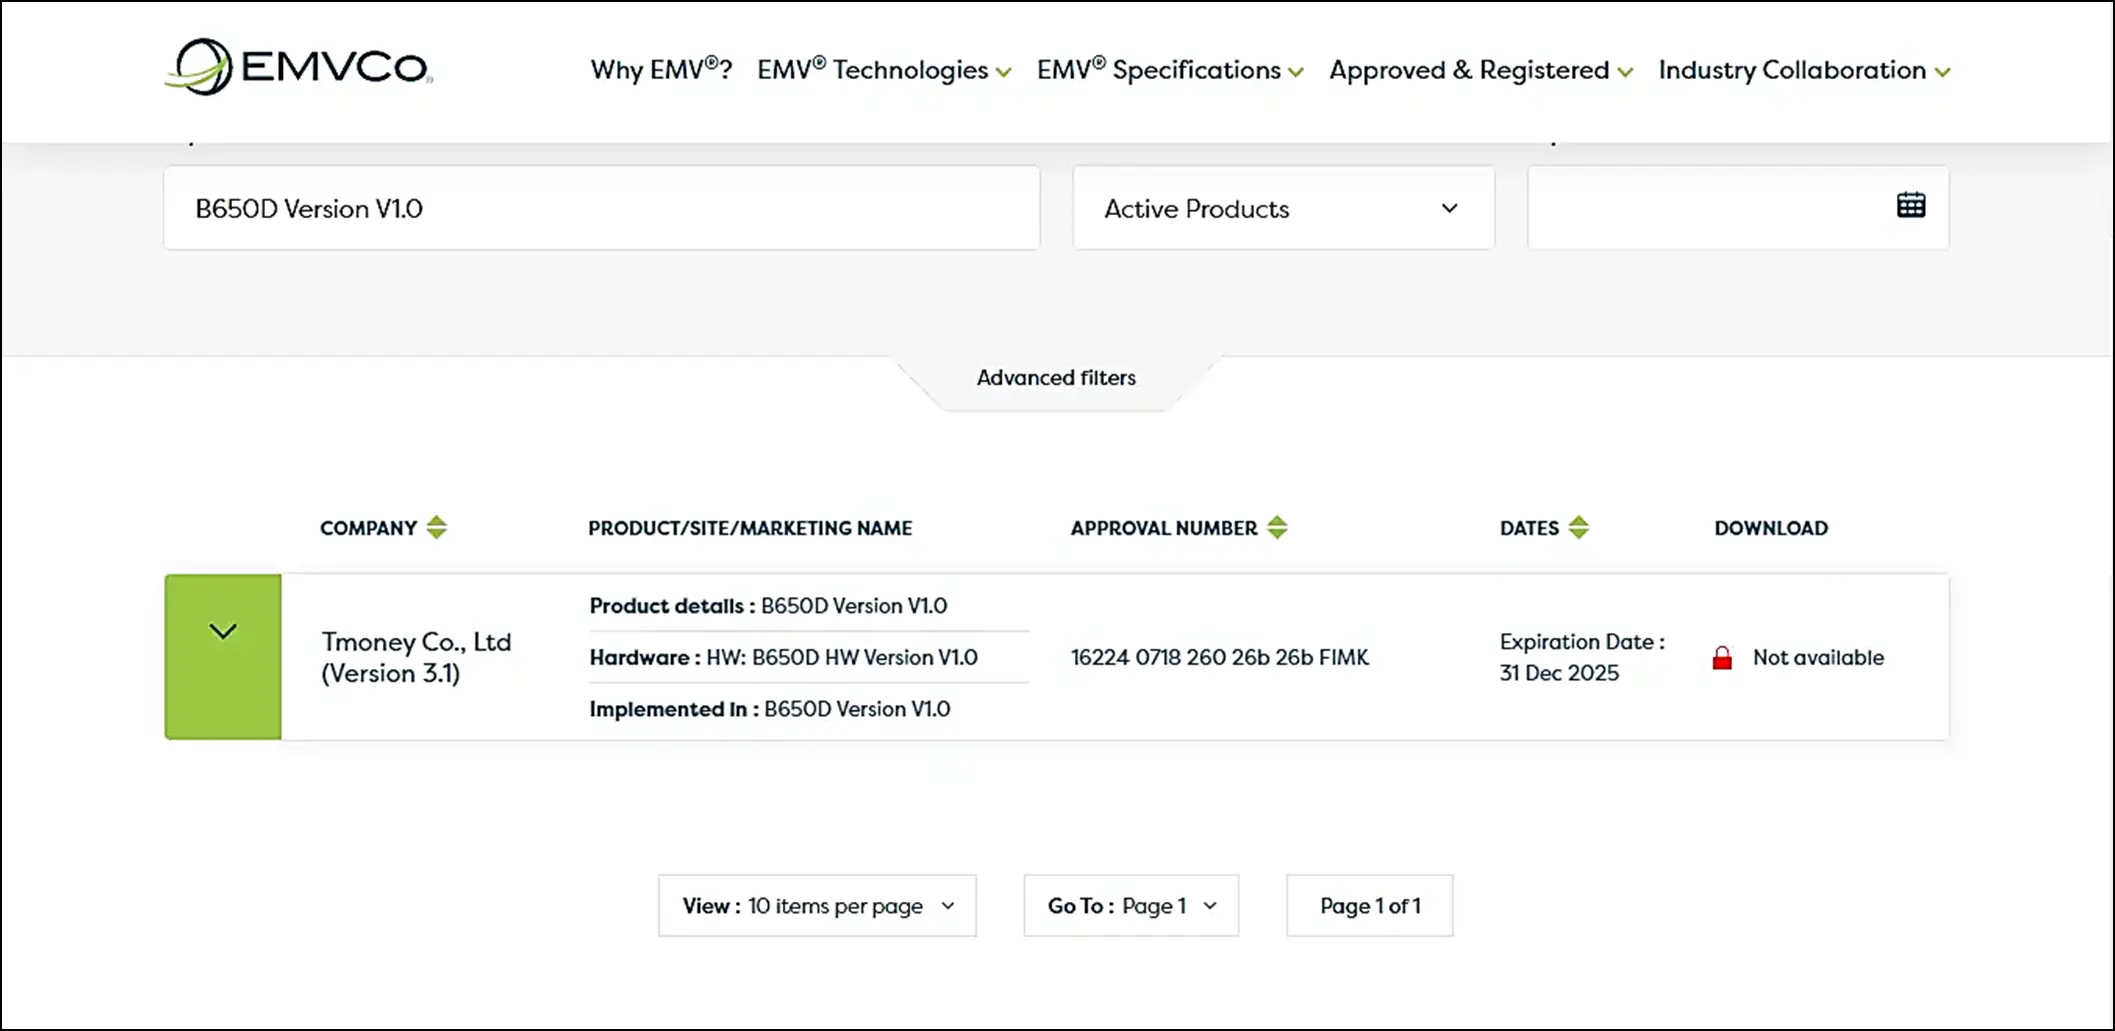2115x1031 pixels.
Task: Click the COMPANY column header
Action: [368, 528]
